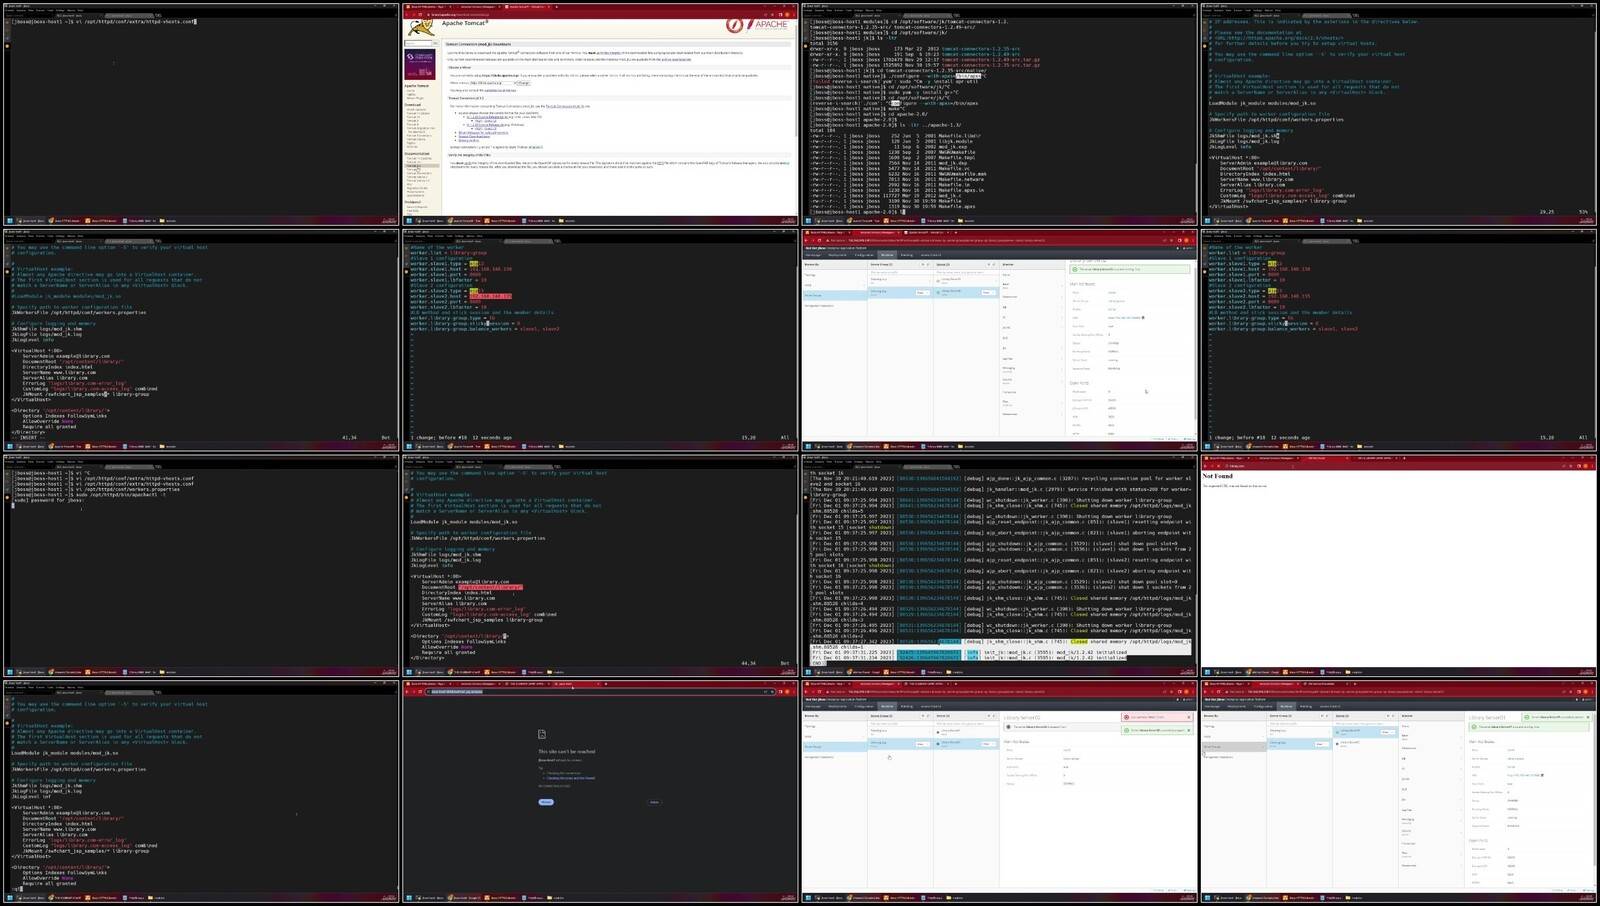Open Access Control tab in the green-banner JBoss console

pyautogui.click(x=931, y=255)
